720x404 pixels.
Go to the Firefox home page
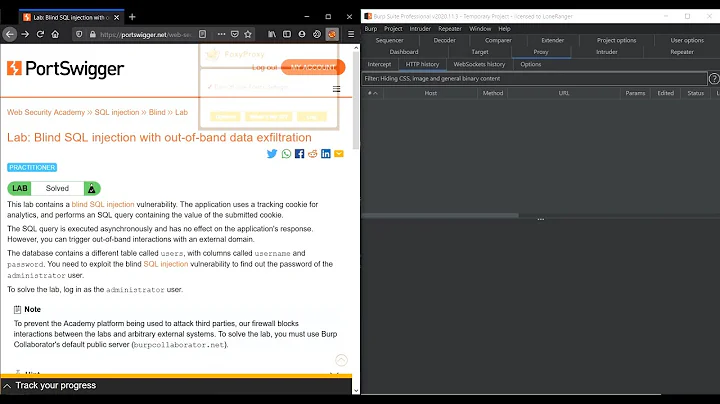(x=55, y=34)
